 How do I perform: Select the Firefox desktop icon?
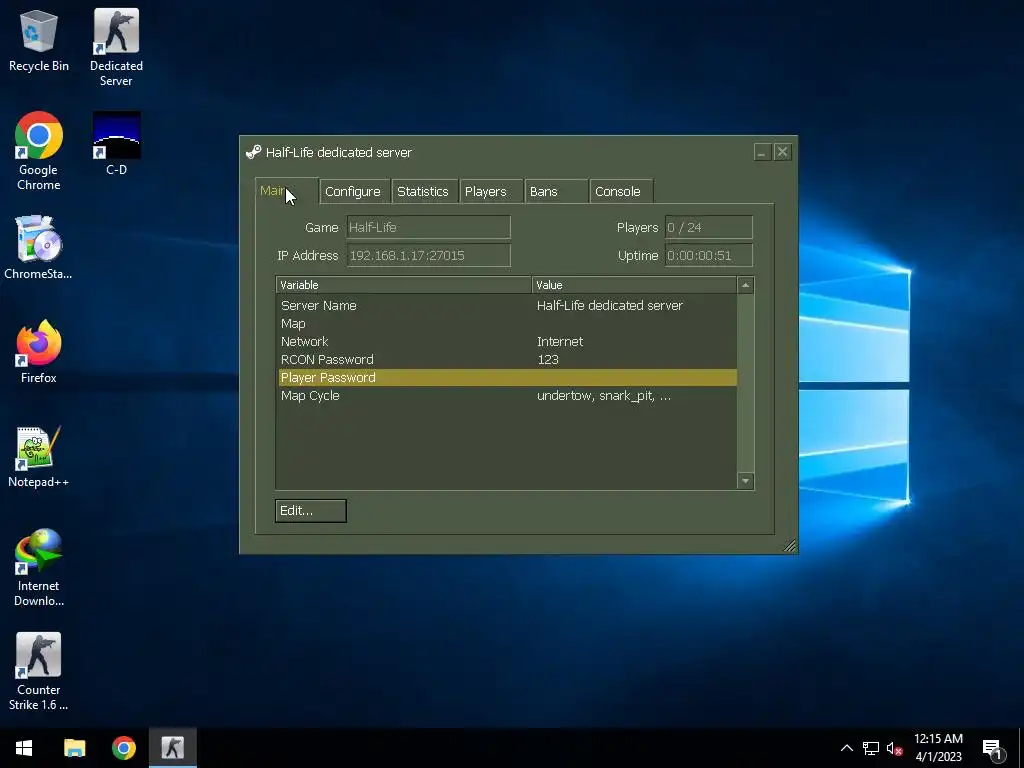(39, 351)
